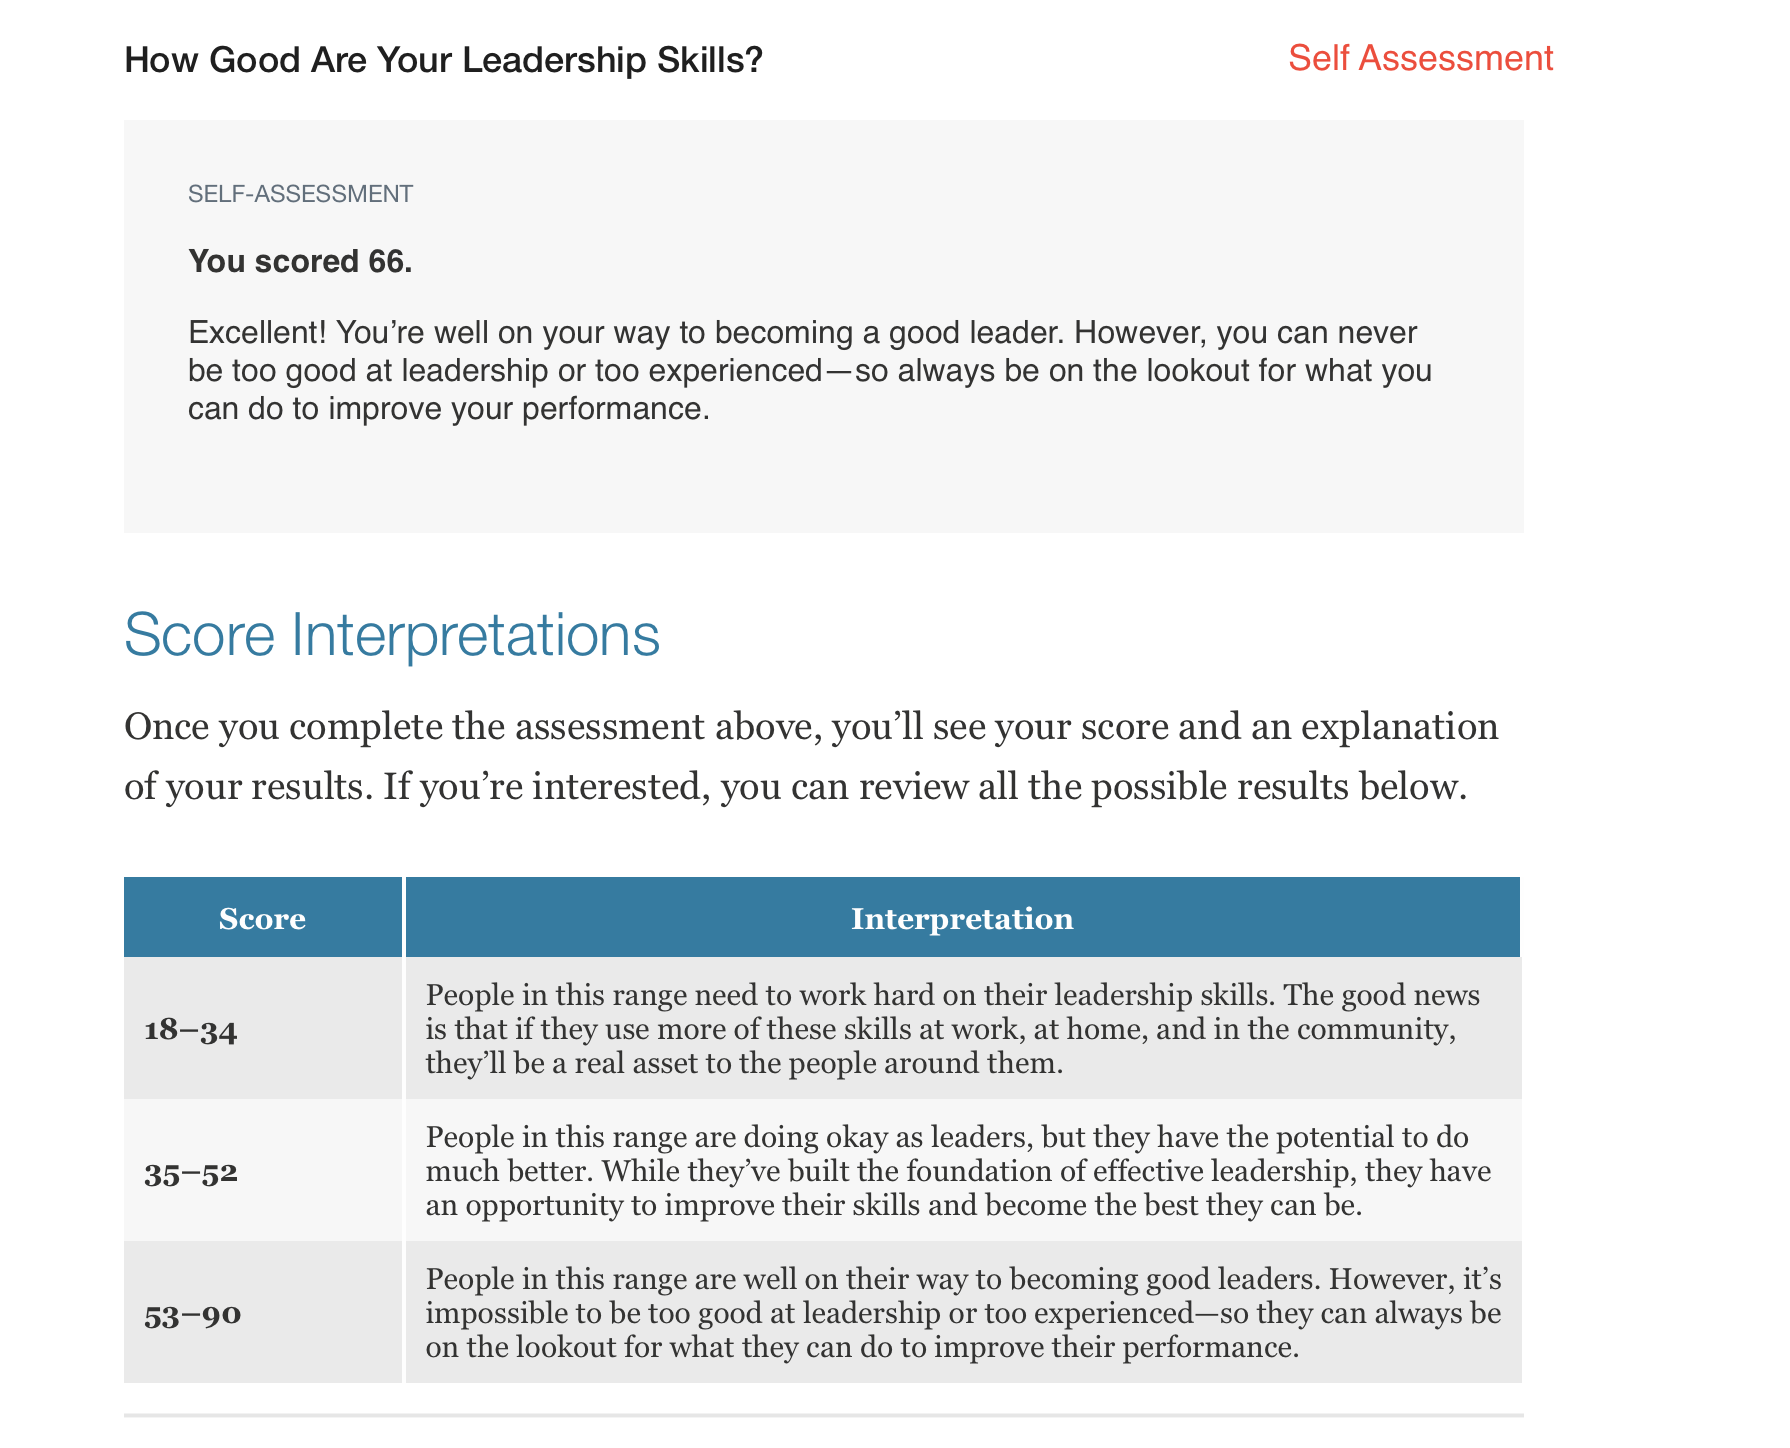Click the divider line below the table
Image resolution: width=1790 pixels, height=1448 pixels.
pos(824,1415)
